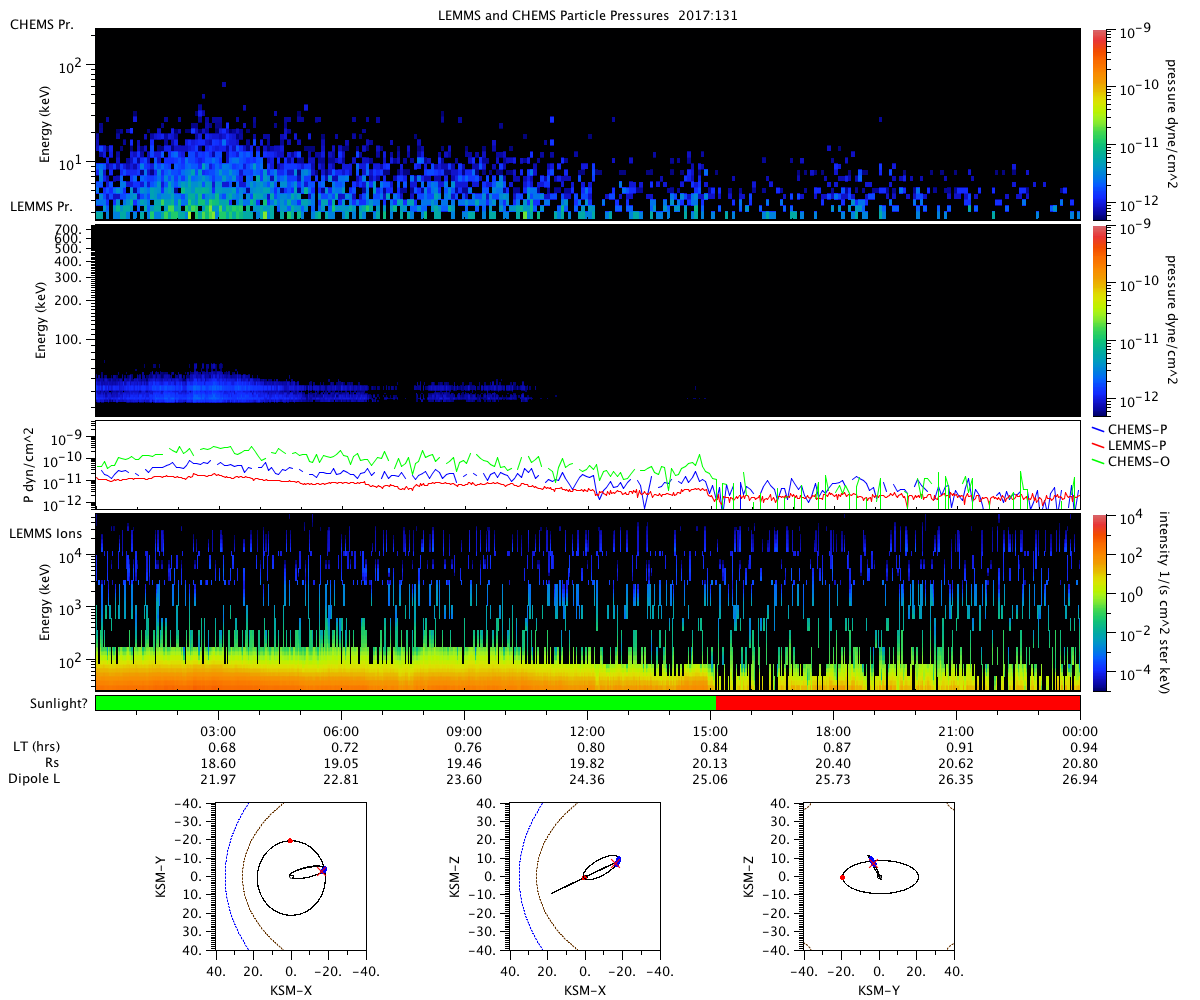Open the KSM-Y versus KSM-Z orbit plot
The image size is (1200, 1000).
pos(879,877)
